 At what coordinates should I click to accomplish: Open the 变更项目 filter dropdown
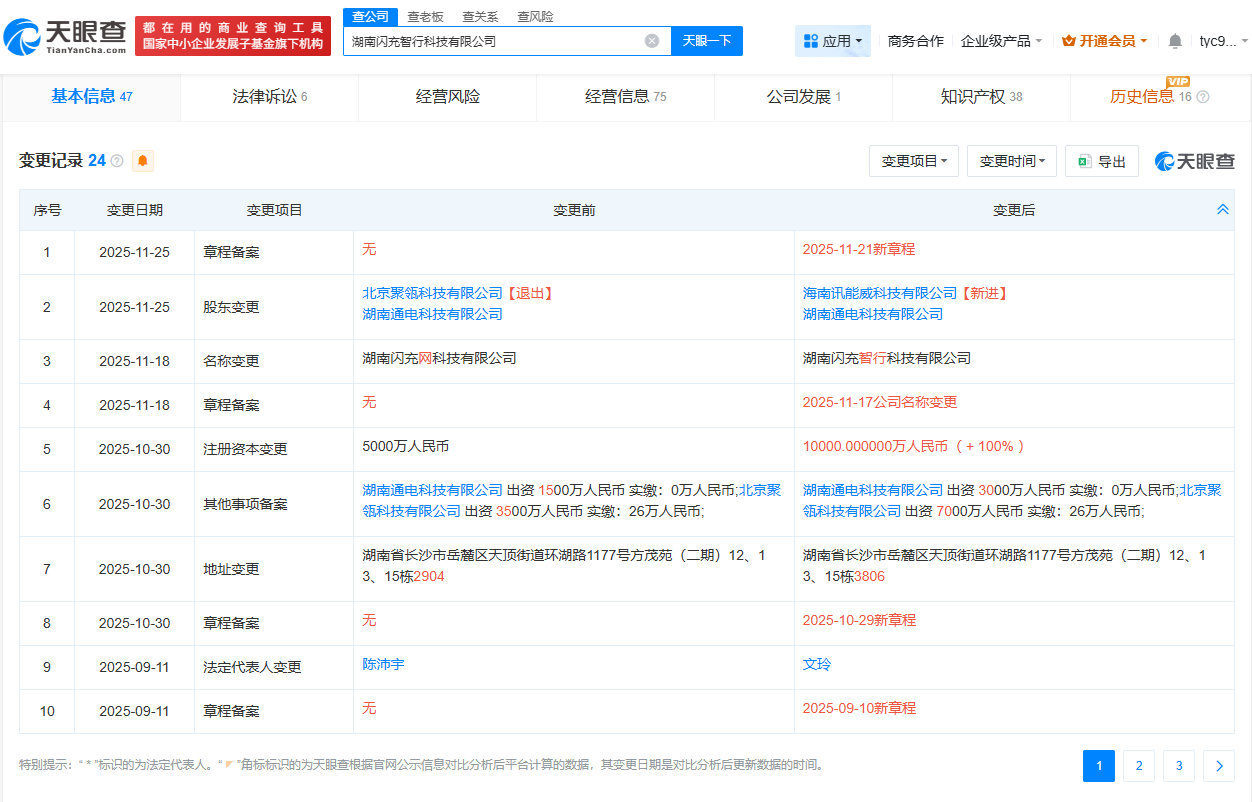pos(913,160)
